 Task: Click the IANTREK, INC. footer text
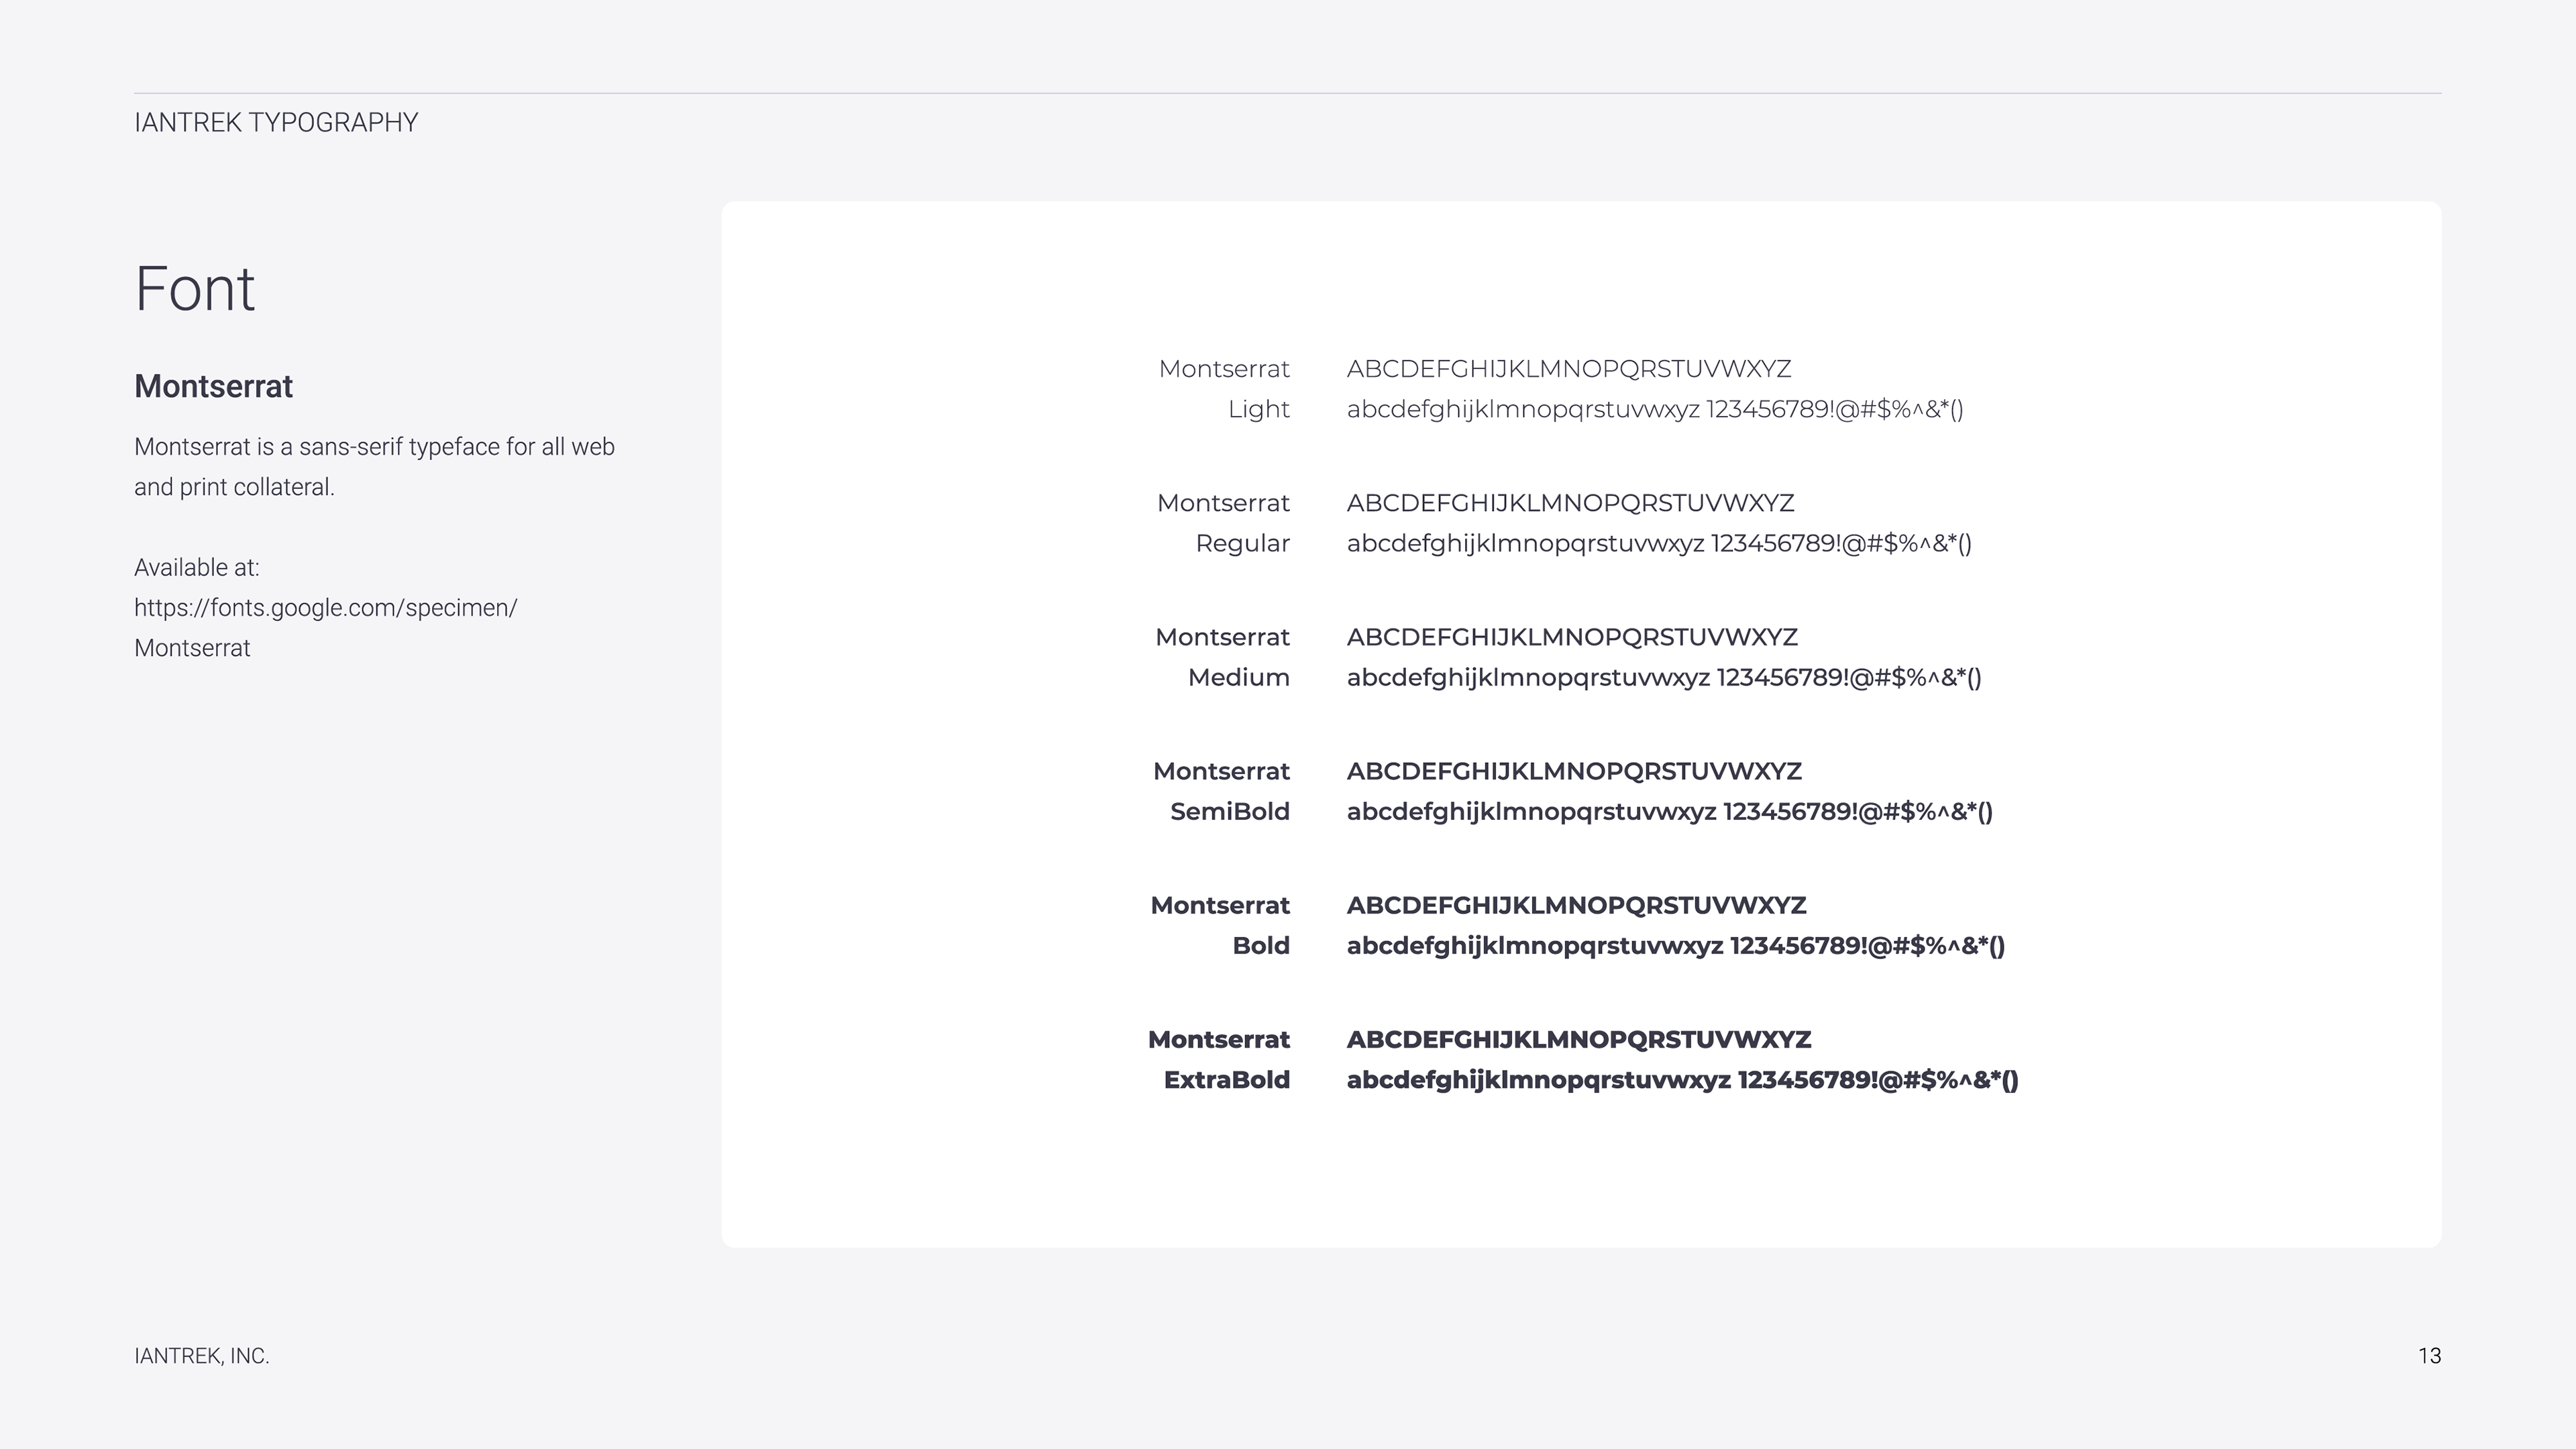pyautogui.click(x=202, y=1356)
